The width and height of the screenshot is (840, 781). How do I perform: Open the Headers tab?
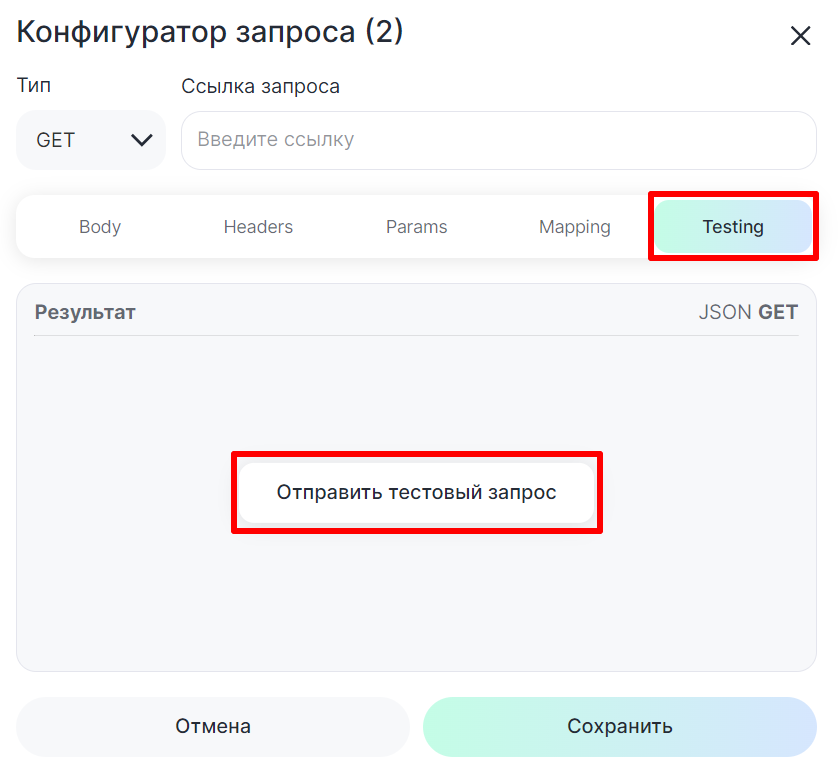click(x=258, y=227)
